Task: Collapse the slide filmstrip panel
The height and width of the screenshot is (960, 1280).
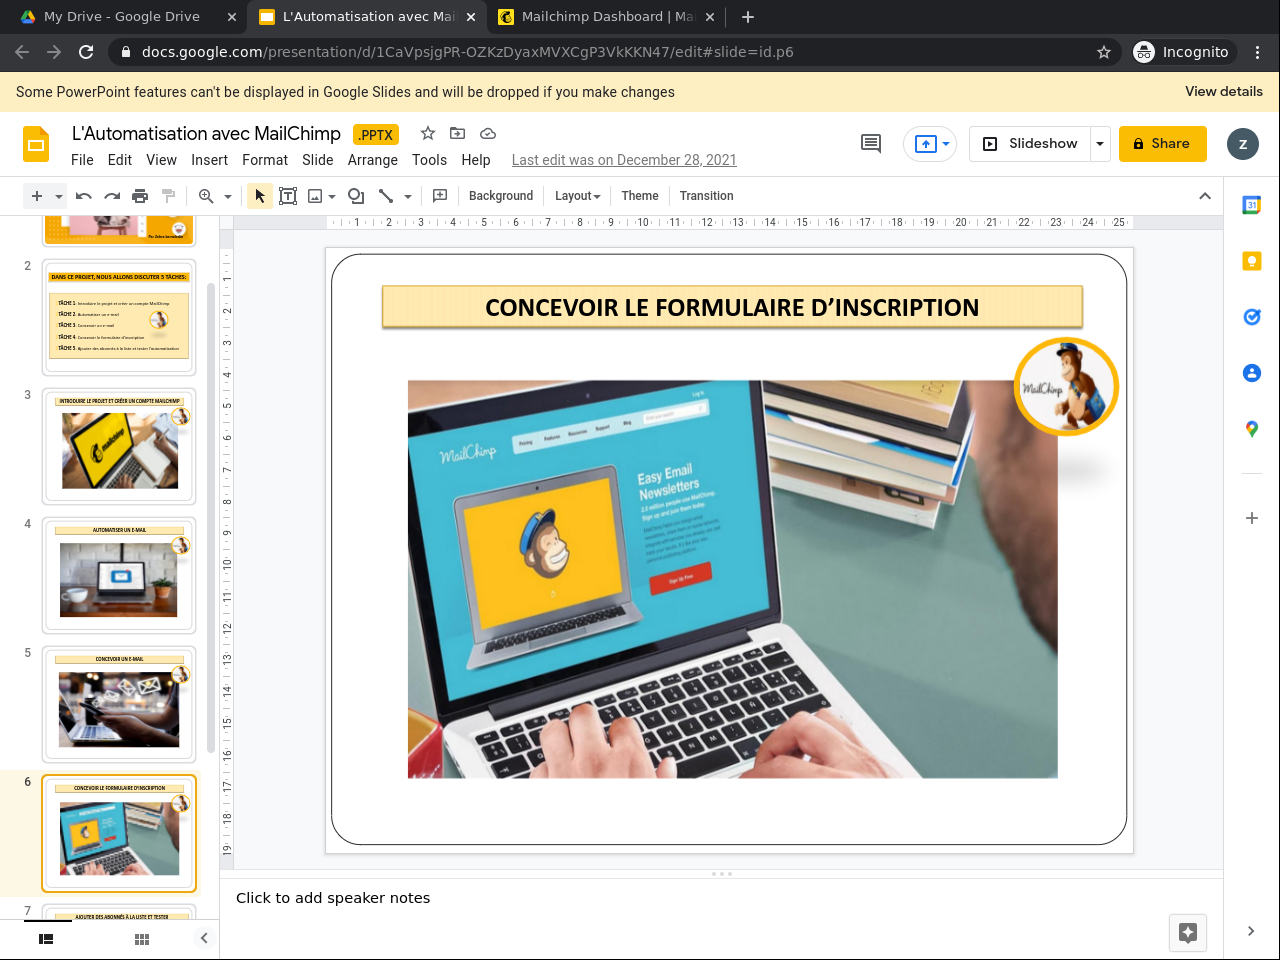Action: point(204,938)
